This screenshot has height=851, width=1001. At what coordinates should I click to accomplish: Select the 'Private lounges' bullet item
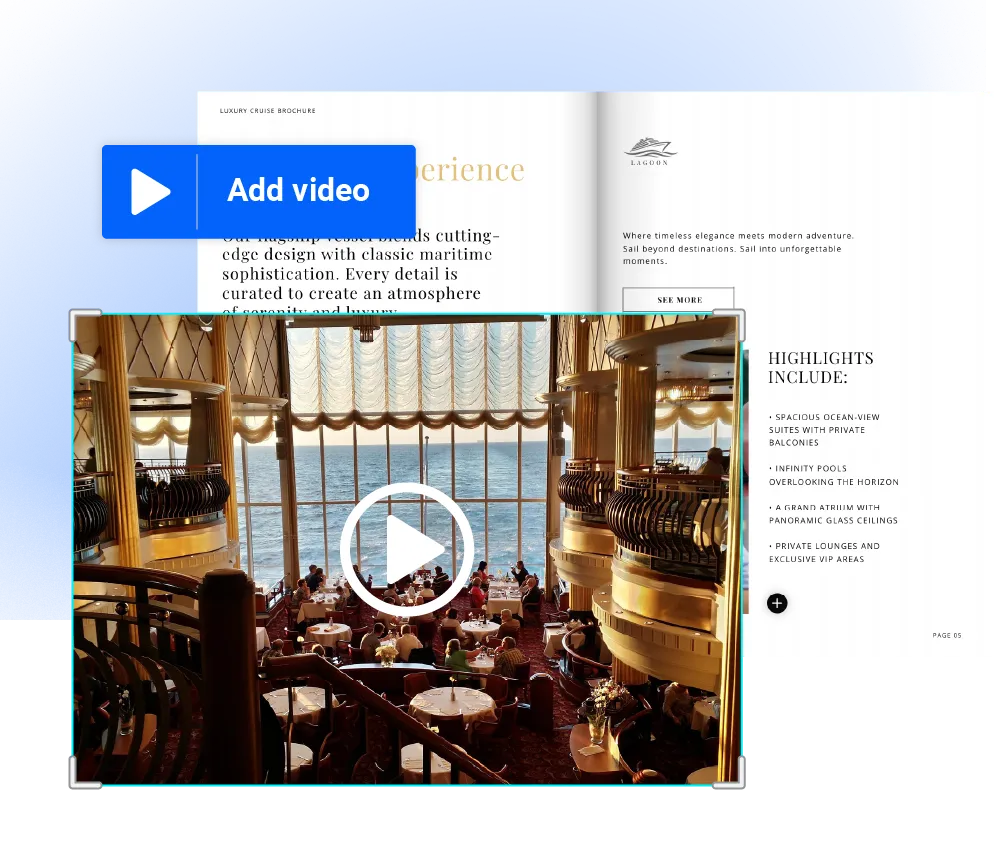click(824, 553)
